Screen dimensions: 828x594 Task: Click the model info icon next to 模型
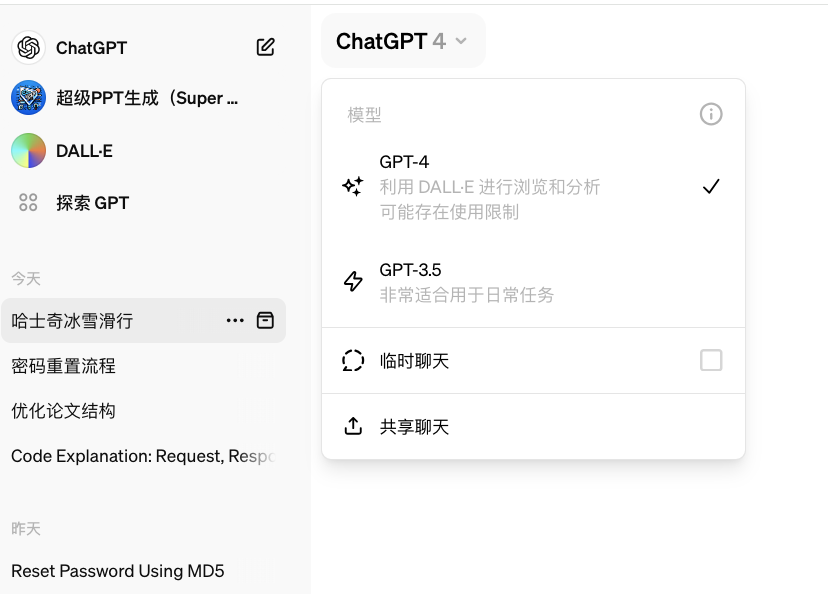pyautogui.click(x=710, y=114)
